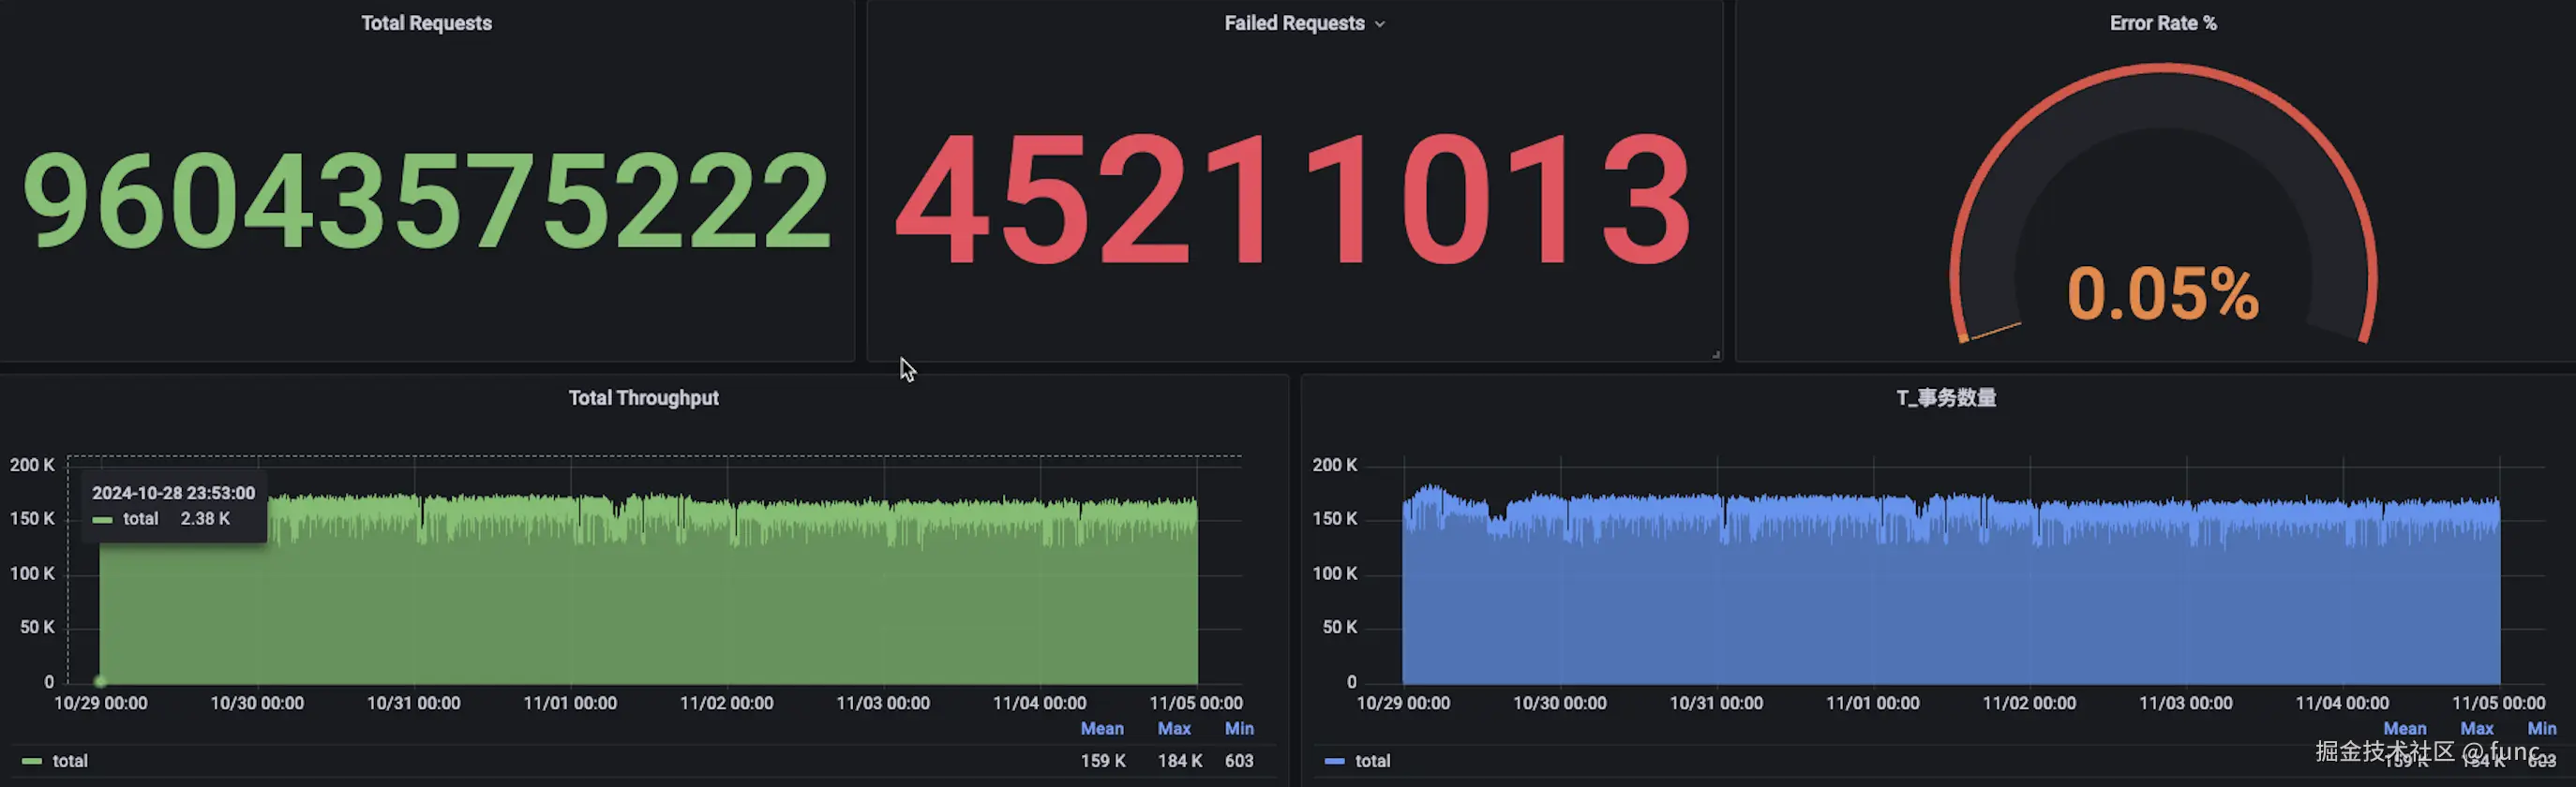
Task: Click the 10/30 00:00 axis label in Total Throughput
Action: click(257, 703)
